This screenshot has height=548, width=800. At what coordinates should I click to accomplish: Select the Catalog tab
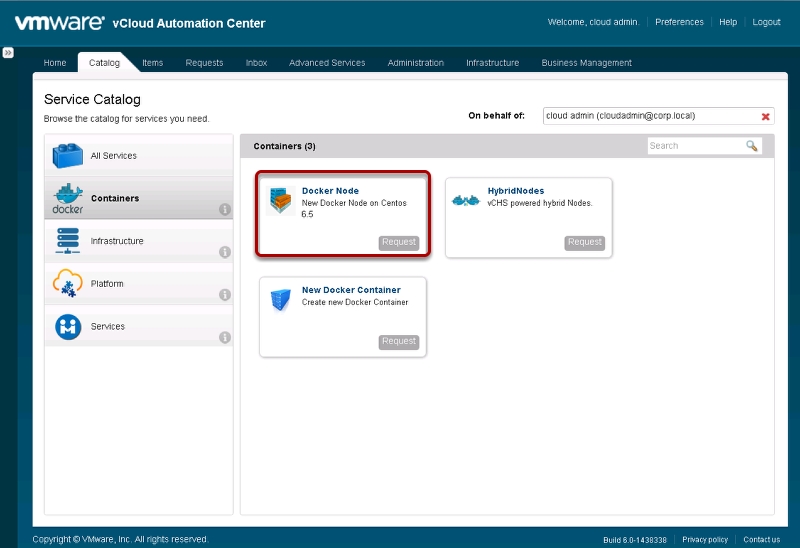click(104, 63)
